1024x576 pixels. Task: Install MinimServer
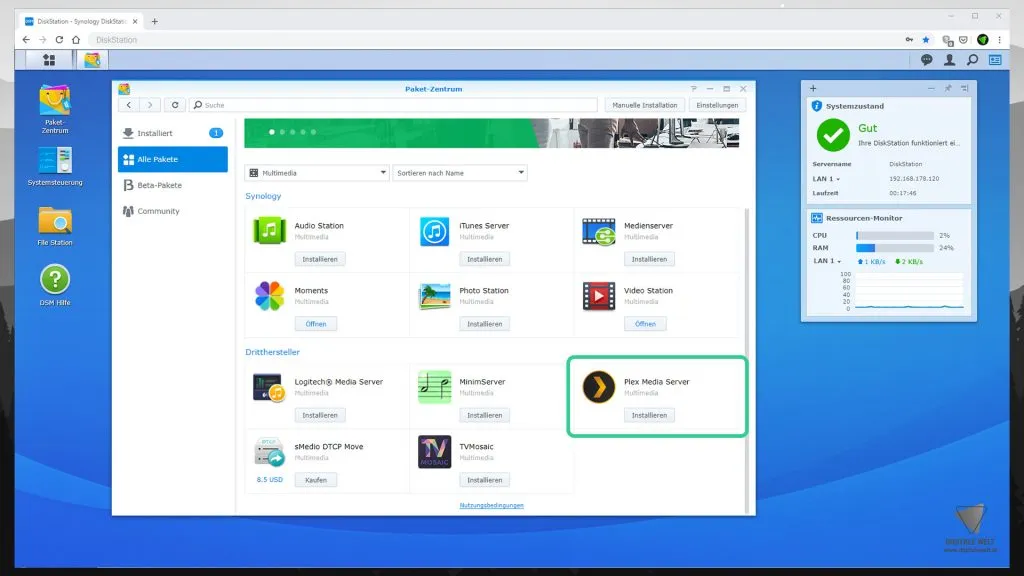coord(485,415)
